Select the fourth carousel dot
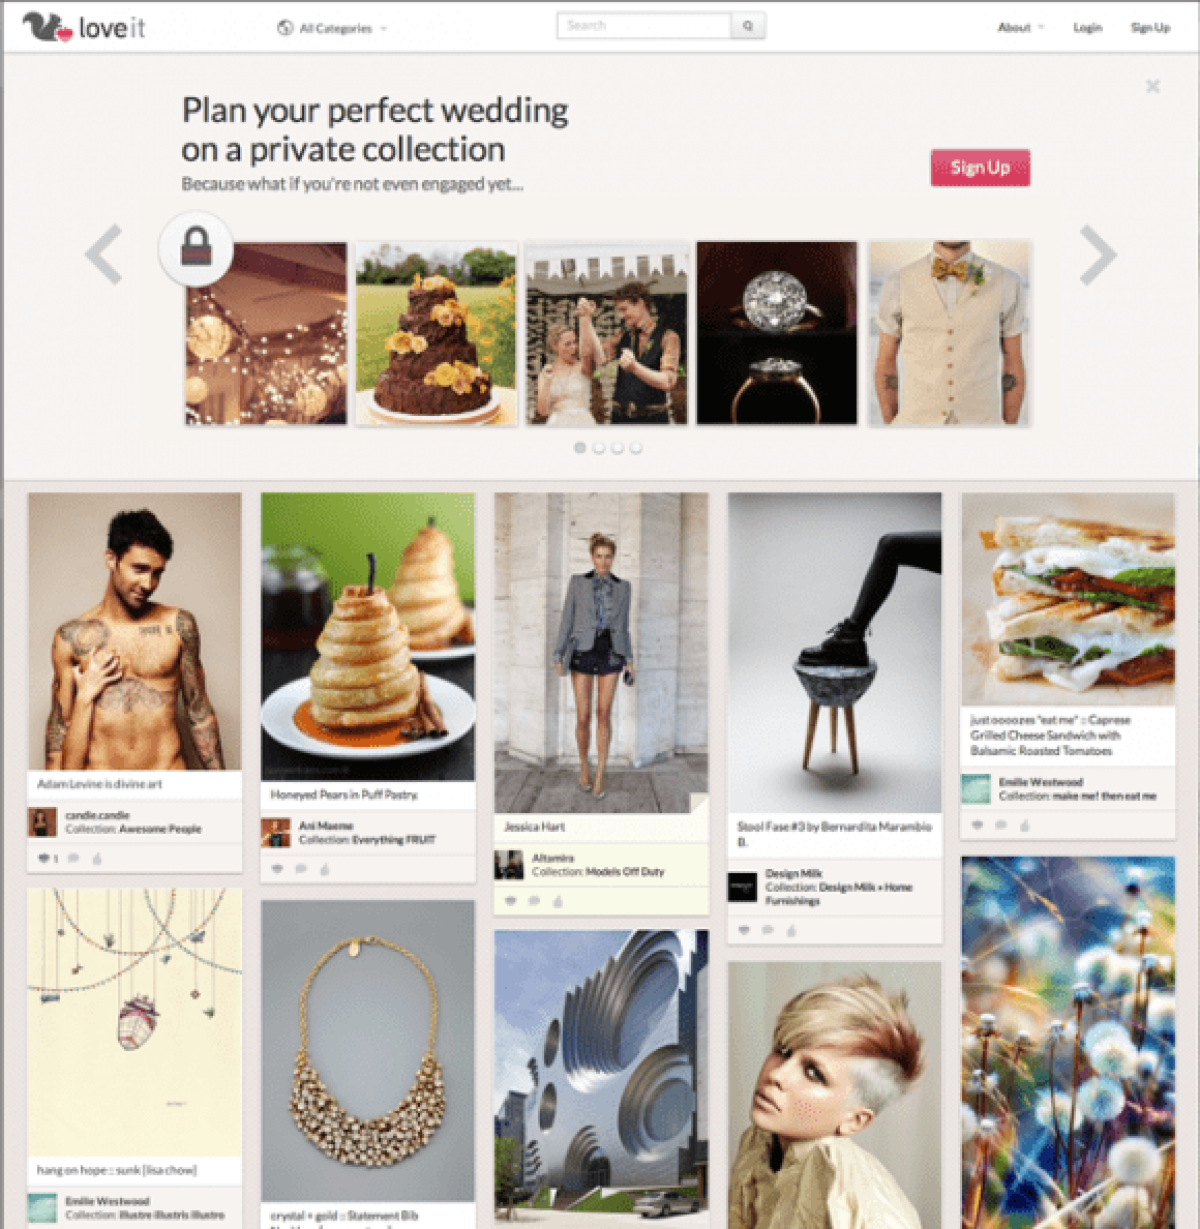The image size is (1200, 1229). 636,448
